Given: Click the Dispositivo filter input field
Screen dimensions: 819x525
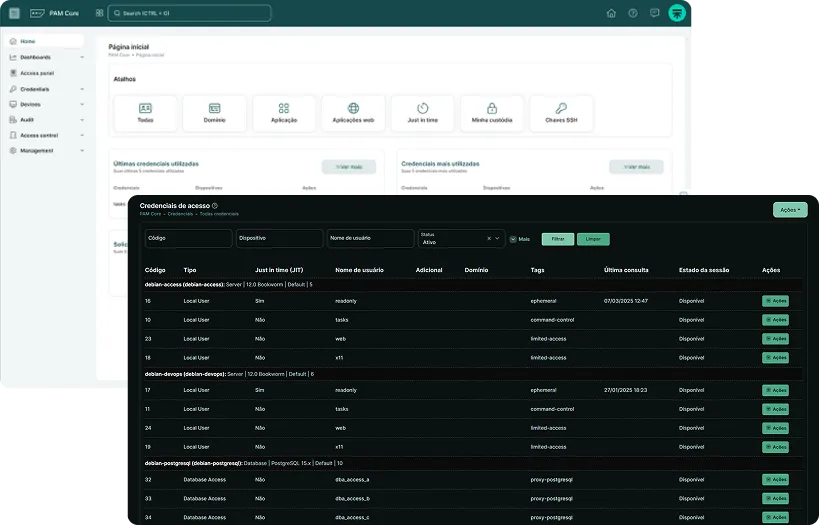Looking at the screenshot, I should point(279,238).
